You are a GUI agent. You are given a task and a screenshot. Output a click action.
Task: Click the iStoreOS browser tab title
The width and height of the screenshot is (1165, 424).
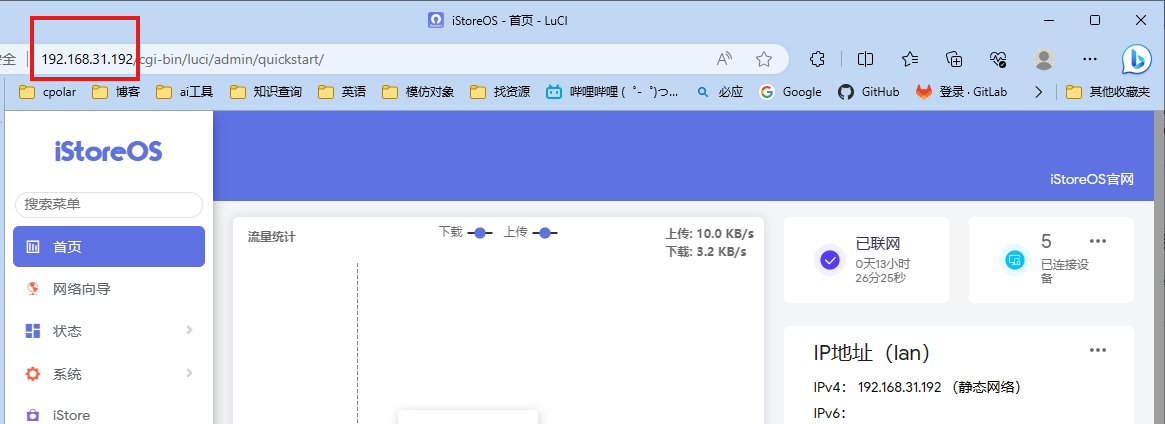510,20
